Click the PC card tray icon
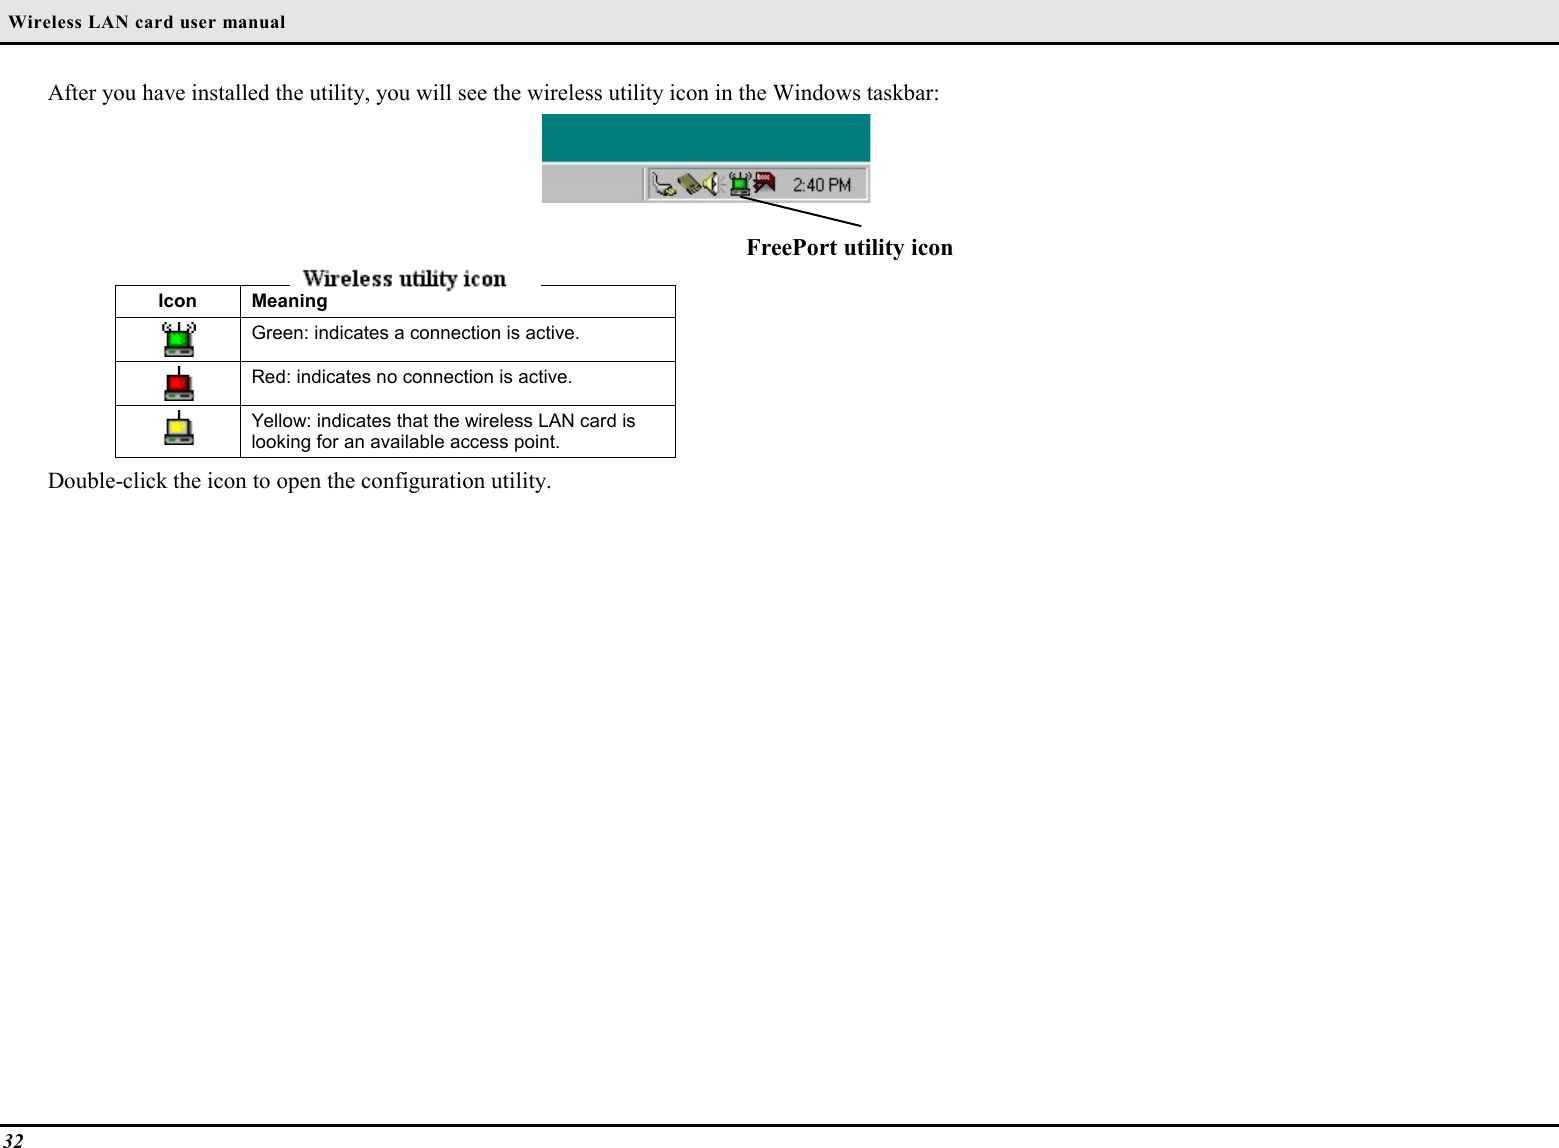The height and width of the screenshot is (1148, 1559). point(690,184)
